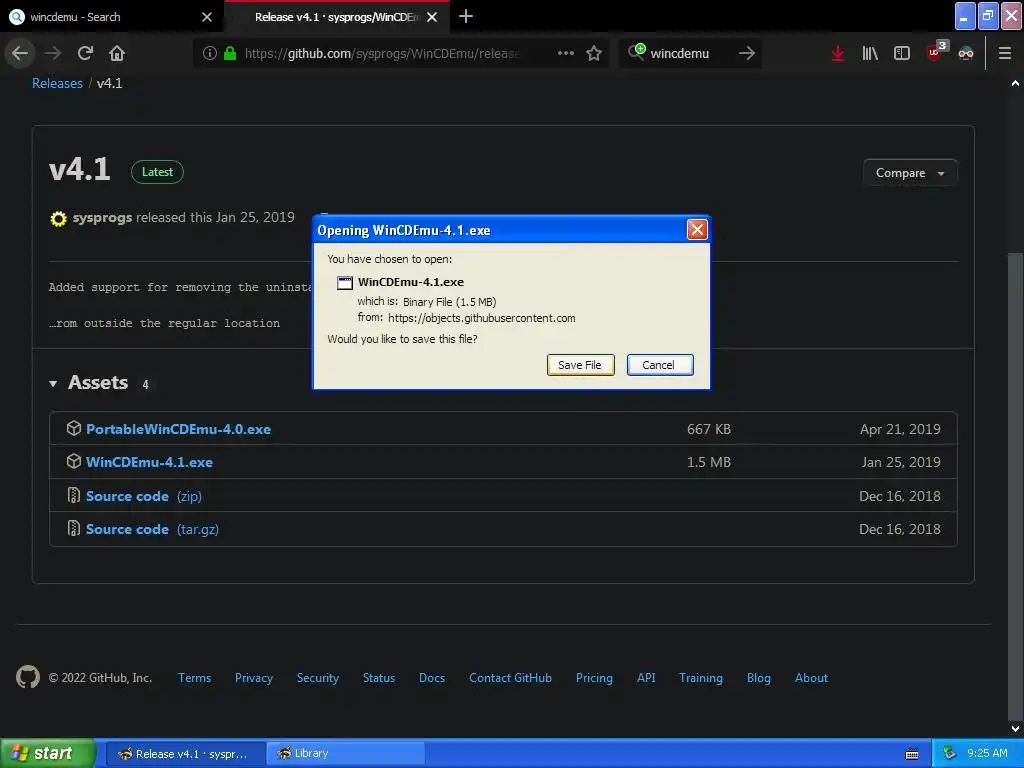Click the 9:25 AM system clock
This screenshot has width=1024, height=768.
pyautogui.click(x=987, y=754)
